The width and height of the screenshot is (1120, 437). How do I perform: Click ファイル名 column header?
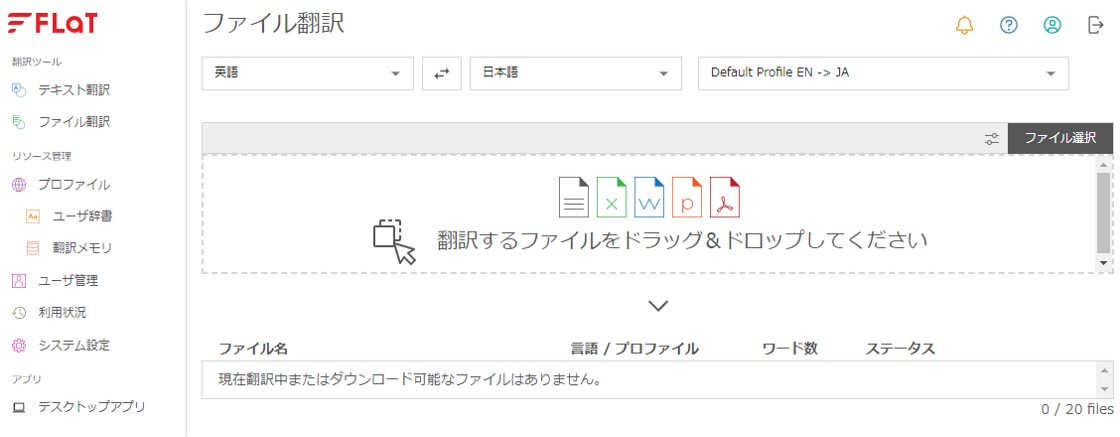(x=253, y=348)
